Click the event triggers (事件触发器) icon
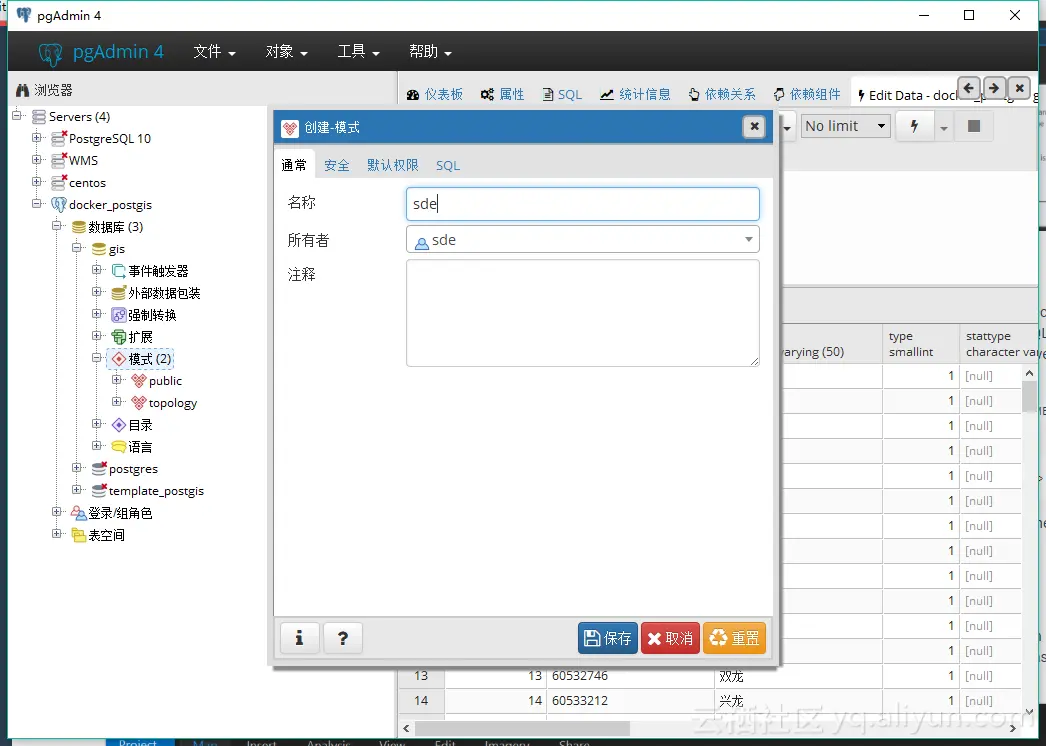This screenshot has height=746, width=1046. click(119, 271)
